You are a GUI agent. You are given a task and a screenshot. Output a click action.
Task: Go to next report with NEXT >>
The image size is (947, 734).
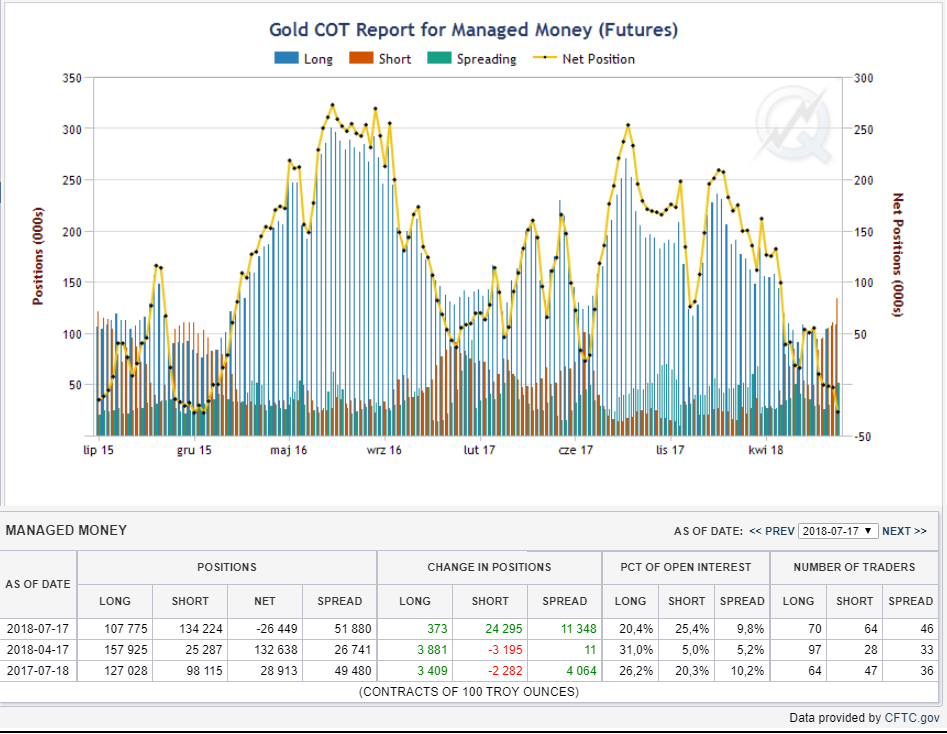(x=904, y=531)
